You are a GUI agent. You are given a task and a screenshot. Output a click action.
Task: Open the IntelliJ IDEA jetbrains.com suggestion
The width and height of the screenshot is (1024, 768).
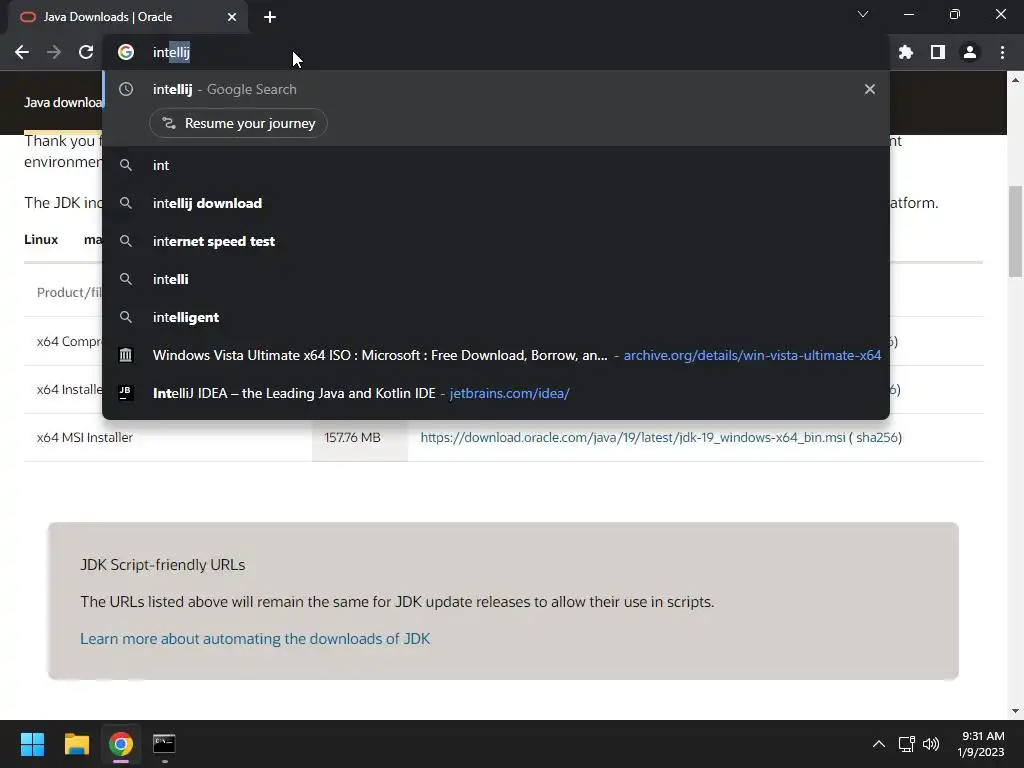tap(496, 393)
